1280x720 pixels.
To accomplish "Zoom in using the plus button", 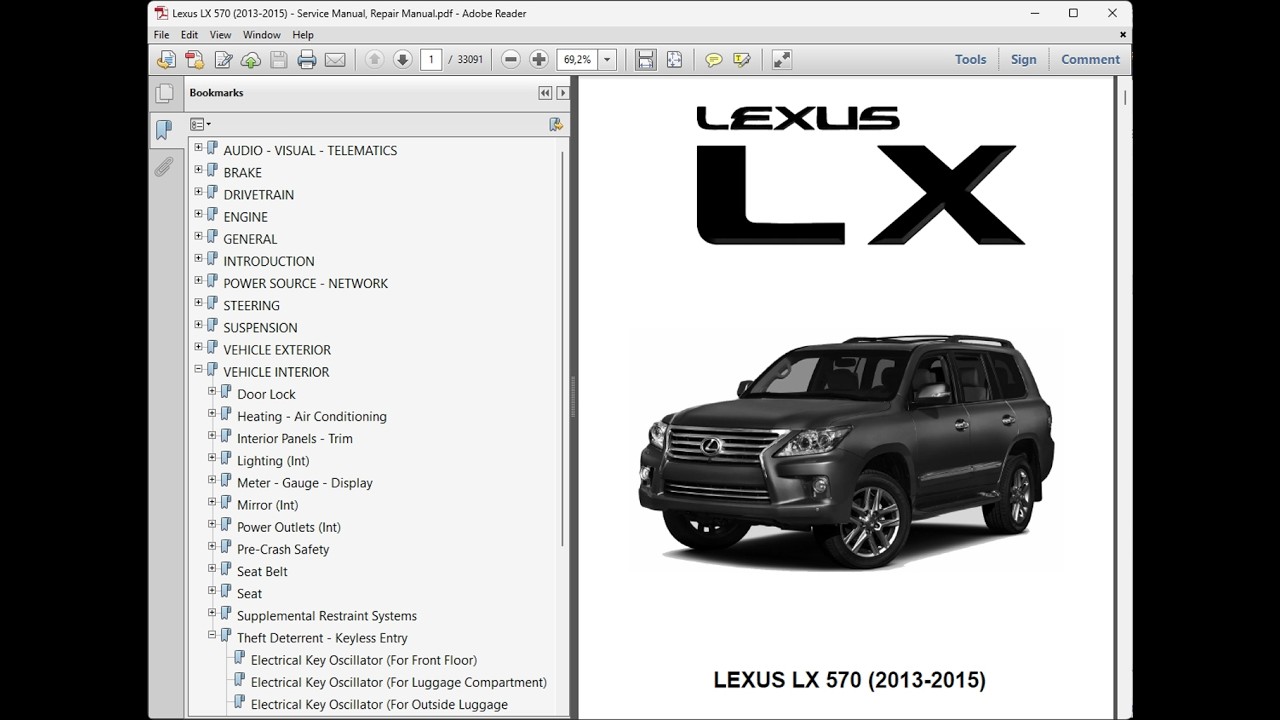I will [x=539, y=60].
